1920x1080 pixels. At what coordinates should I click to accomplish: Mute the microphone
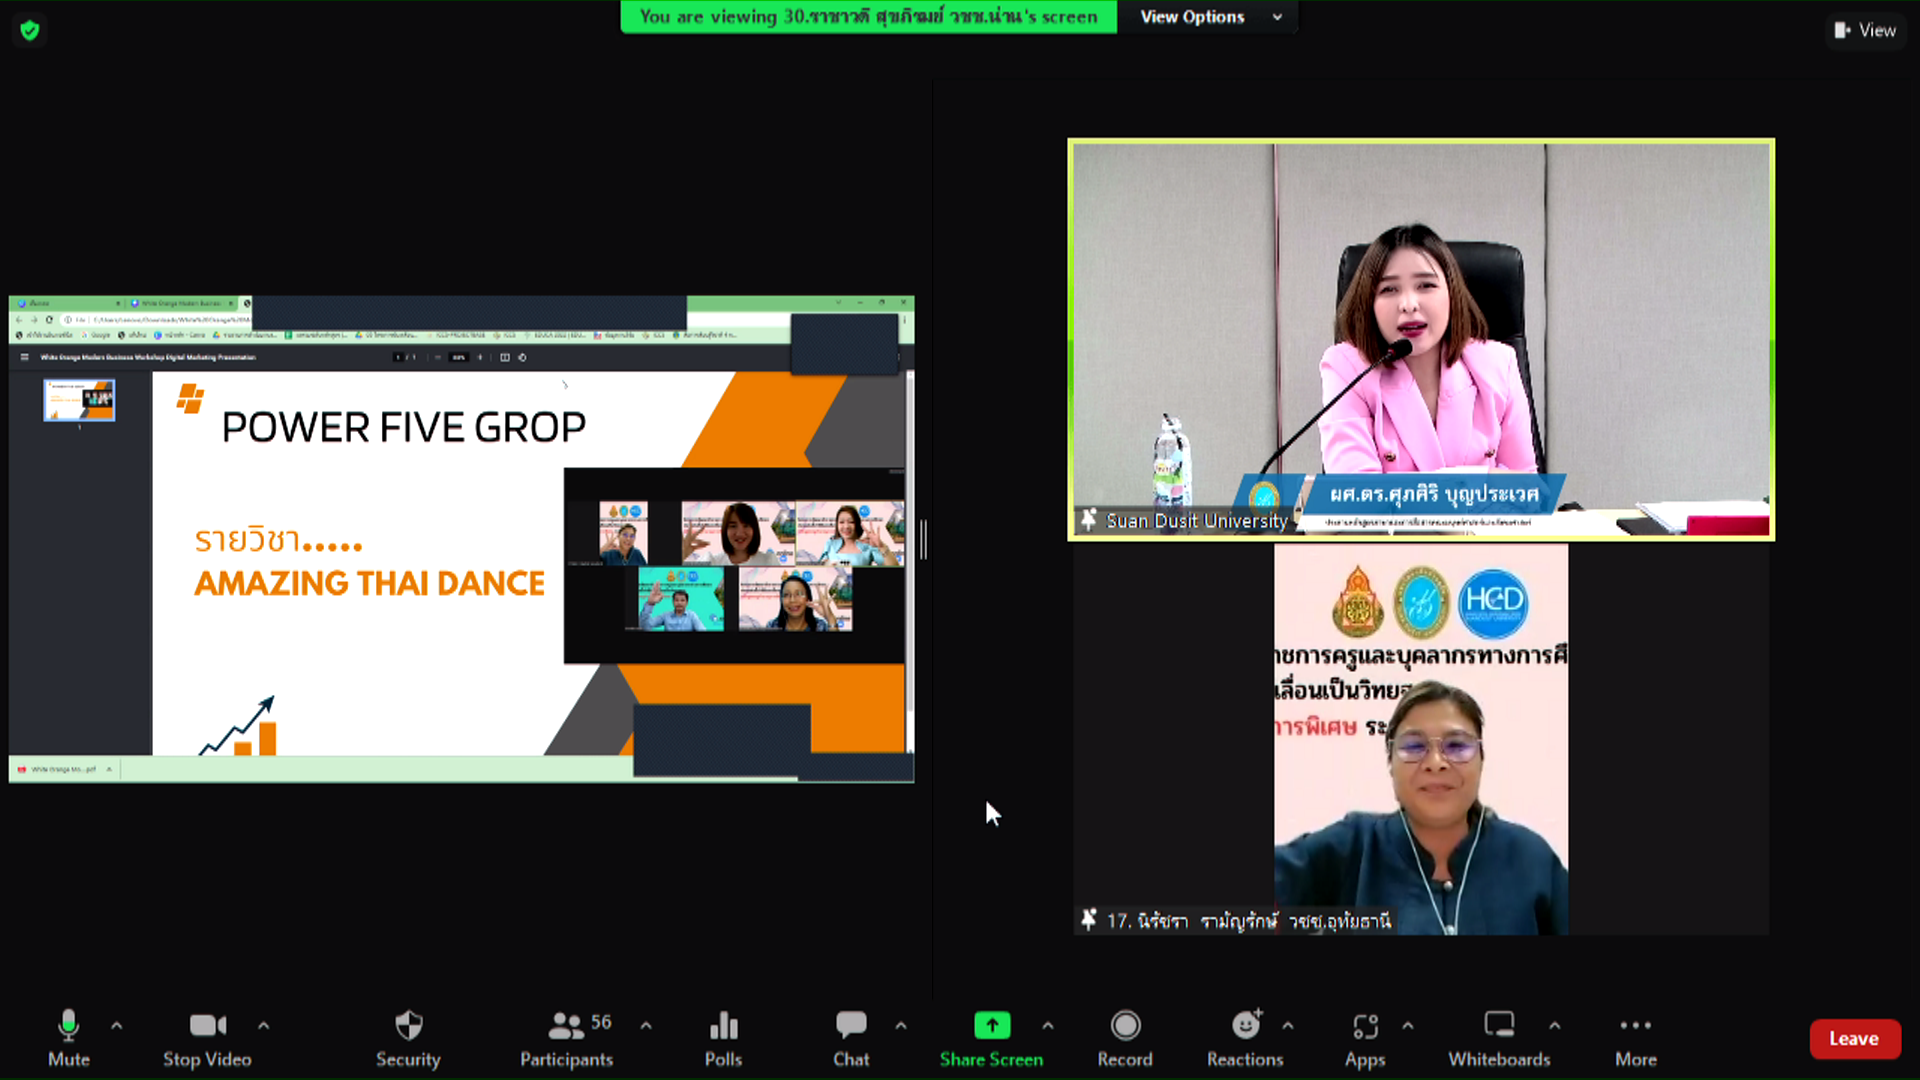[x=68, y=1037]
